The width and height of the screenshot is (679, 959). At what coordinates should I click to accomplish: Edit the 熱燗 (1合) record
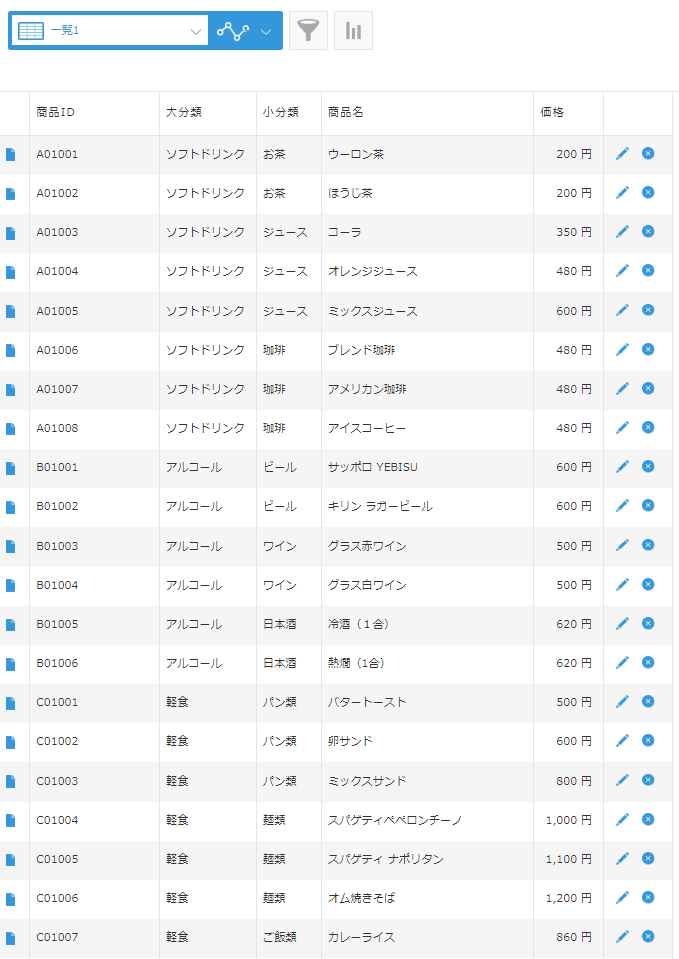622,662
